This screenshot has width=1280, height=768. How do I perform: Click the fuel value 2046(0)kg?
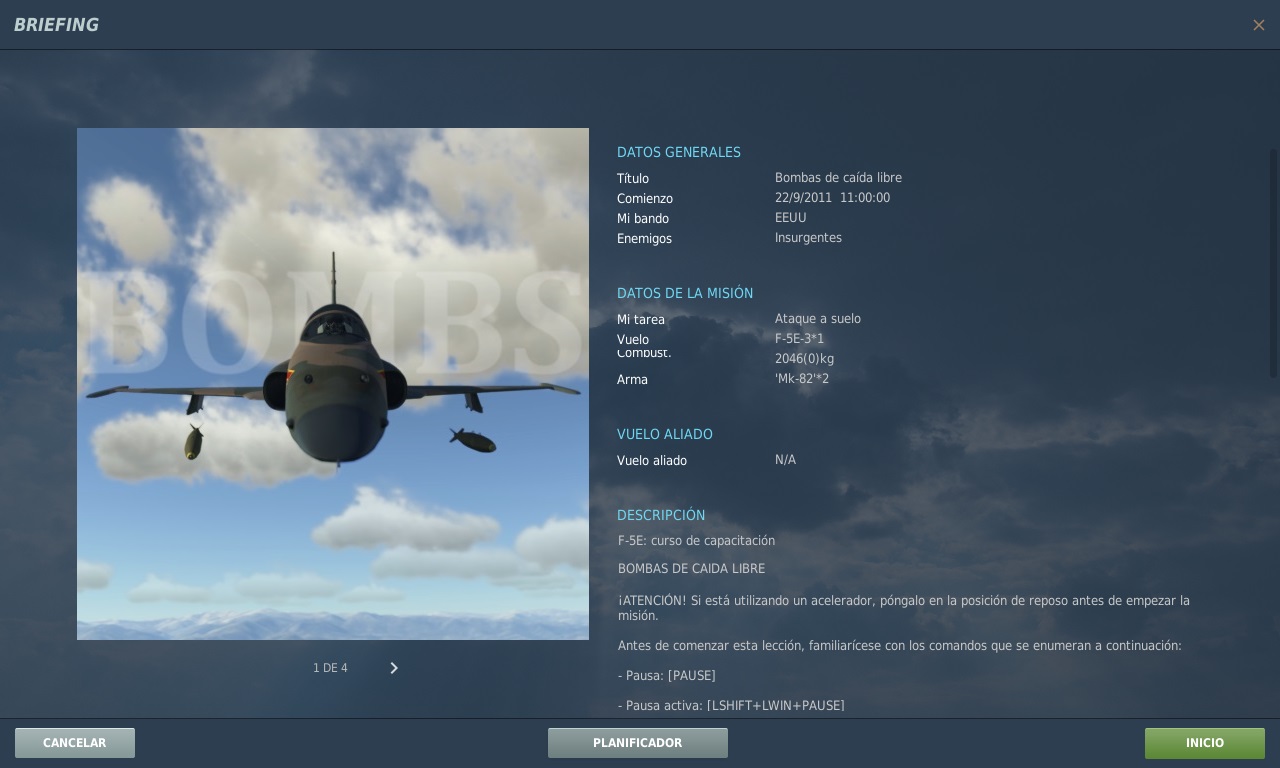[x=804, y=359]
